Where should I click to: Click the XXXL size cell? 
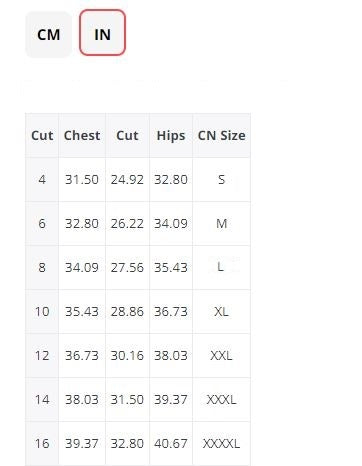coord(222,400)
